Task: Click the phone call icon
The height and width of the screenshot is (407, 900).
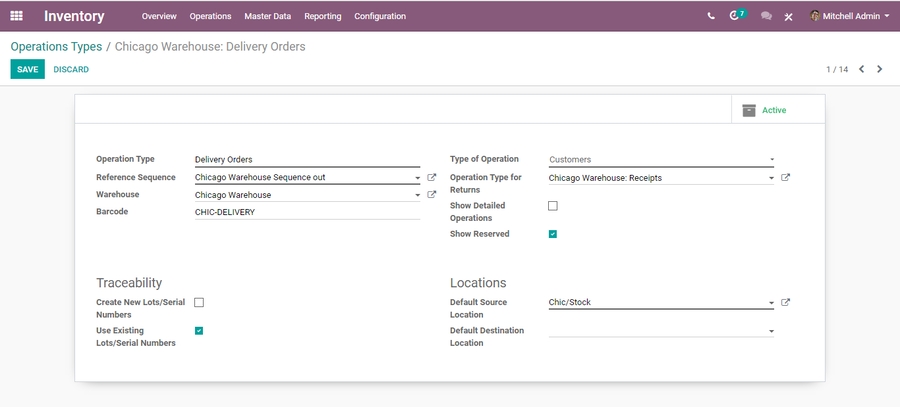Action: click(711, 16)
